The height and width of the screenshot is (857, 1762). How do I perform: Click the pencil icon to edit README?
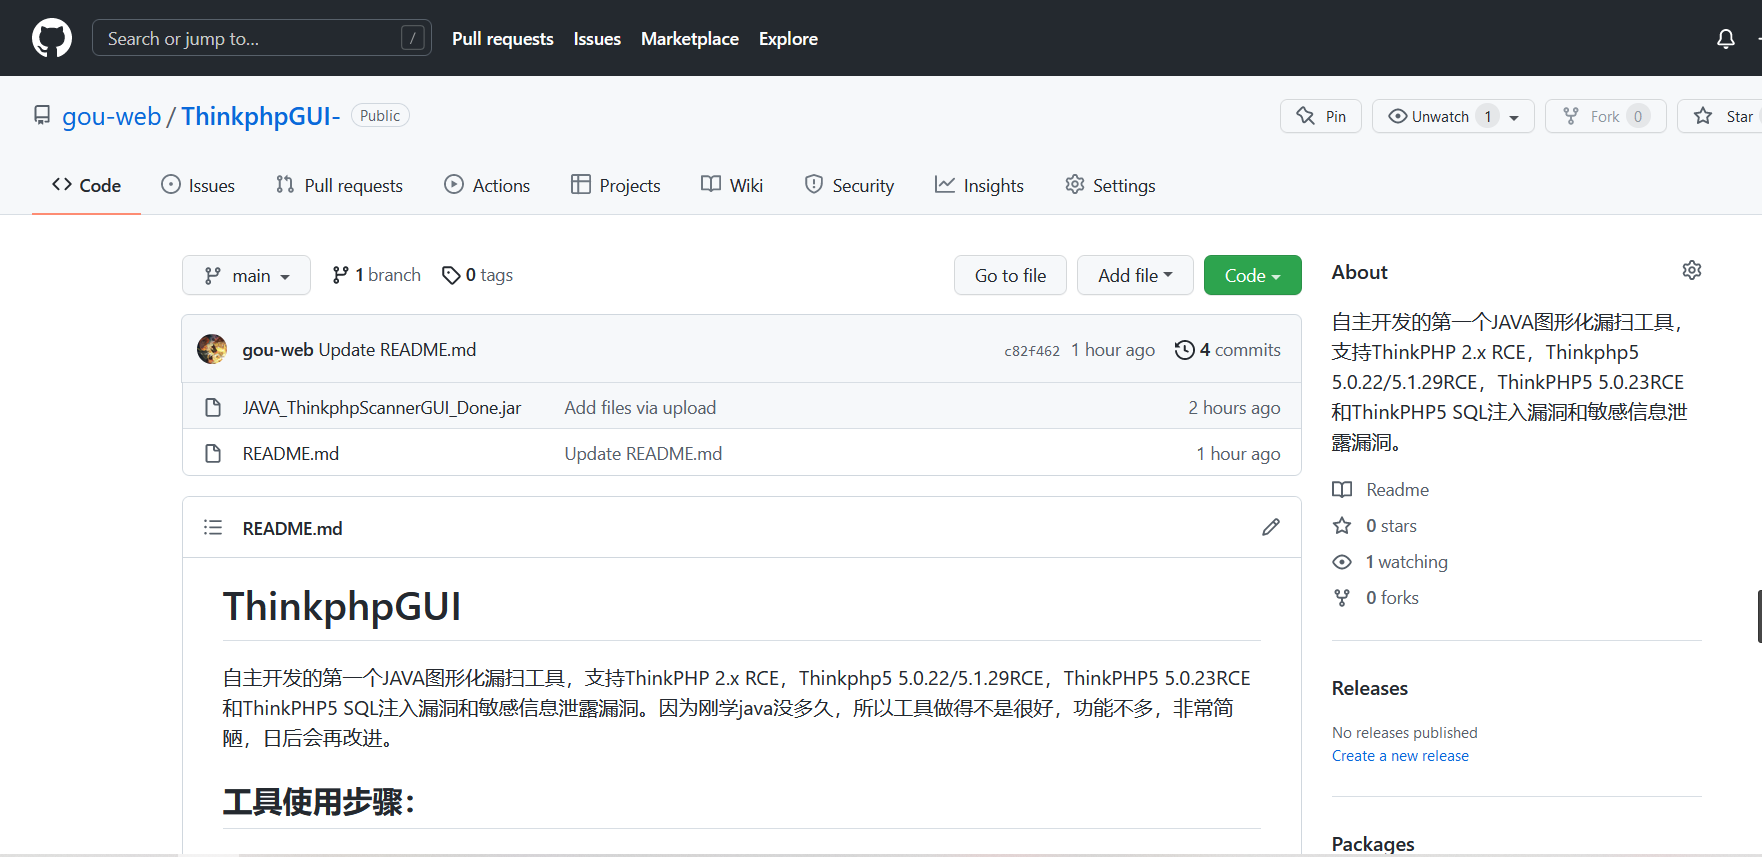click(1271, 527)
